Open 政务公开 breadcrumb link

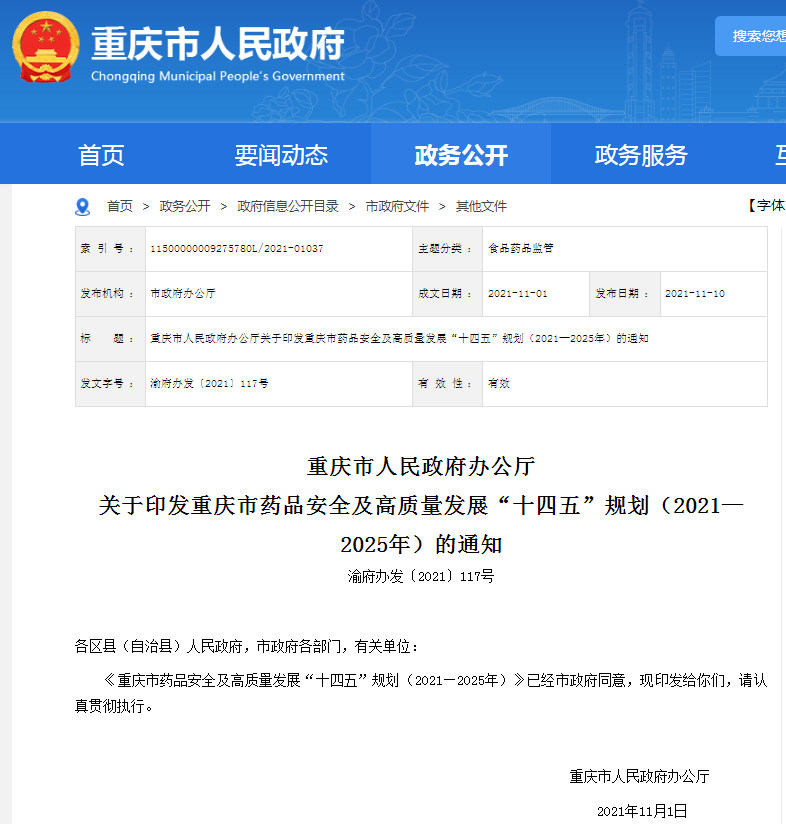click(185, 206)
